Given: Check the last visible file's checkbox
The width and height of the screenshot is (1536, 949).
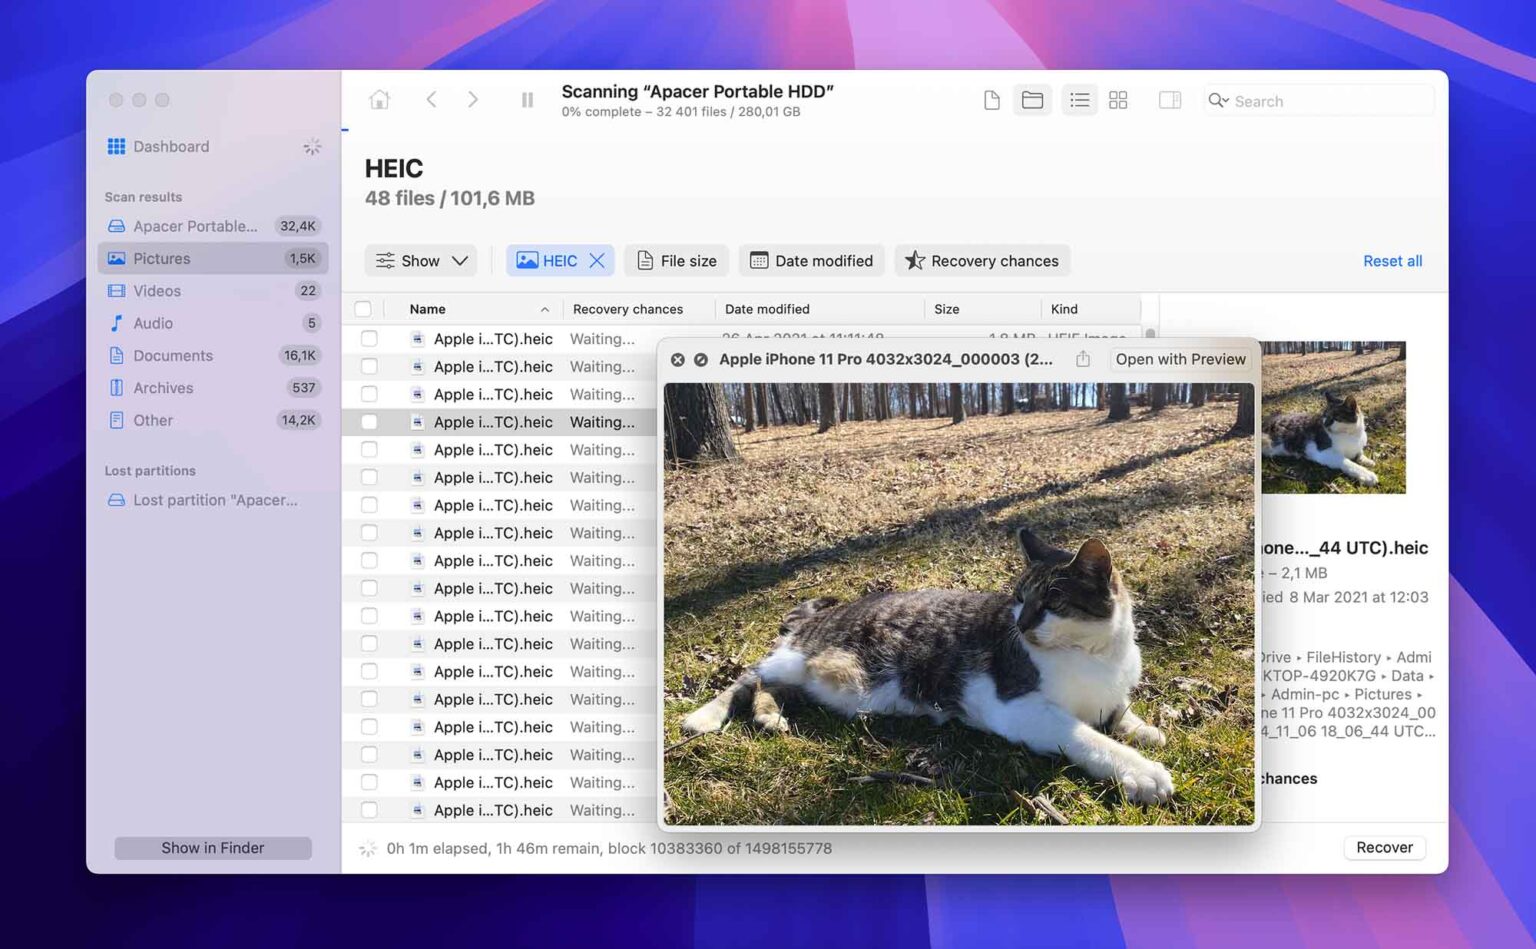Looking at the screenshot, I should click(369, 810).
